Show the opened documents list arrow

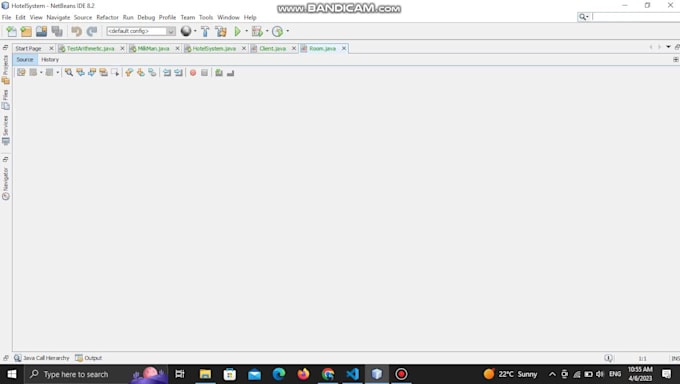(x=668, y=47)
